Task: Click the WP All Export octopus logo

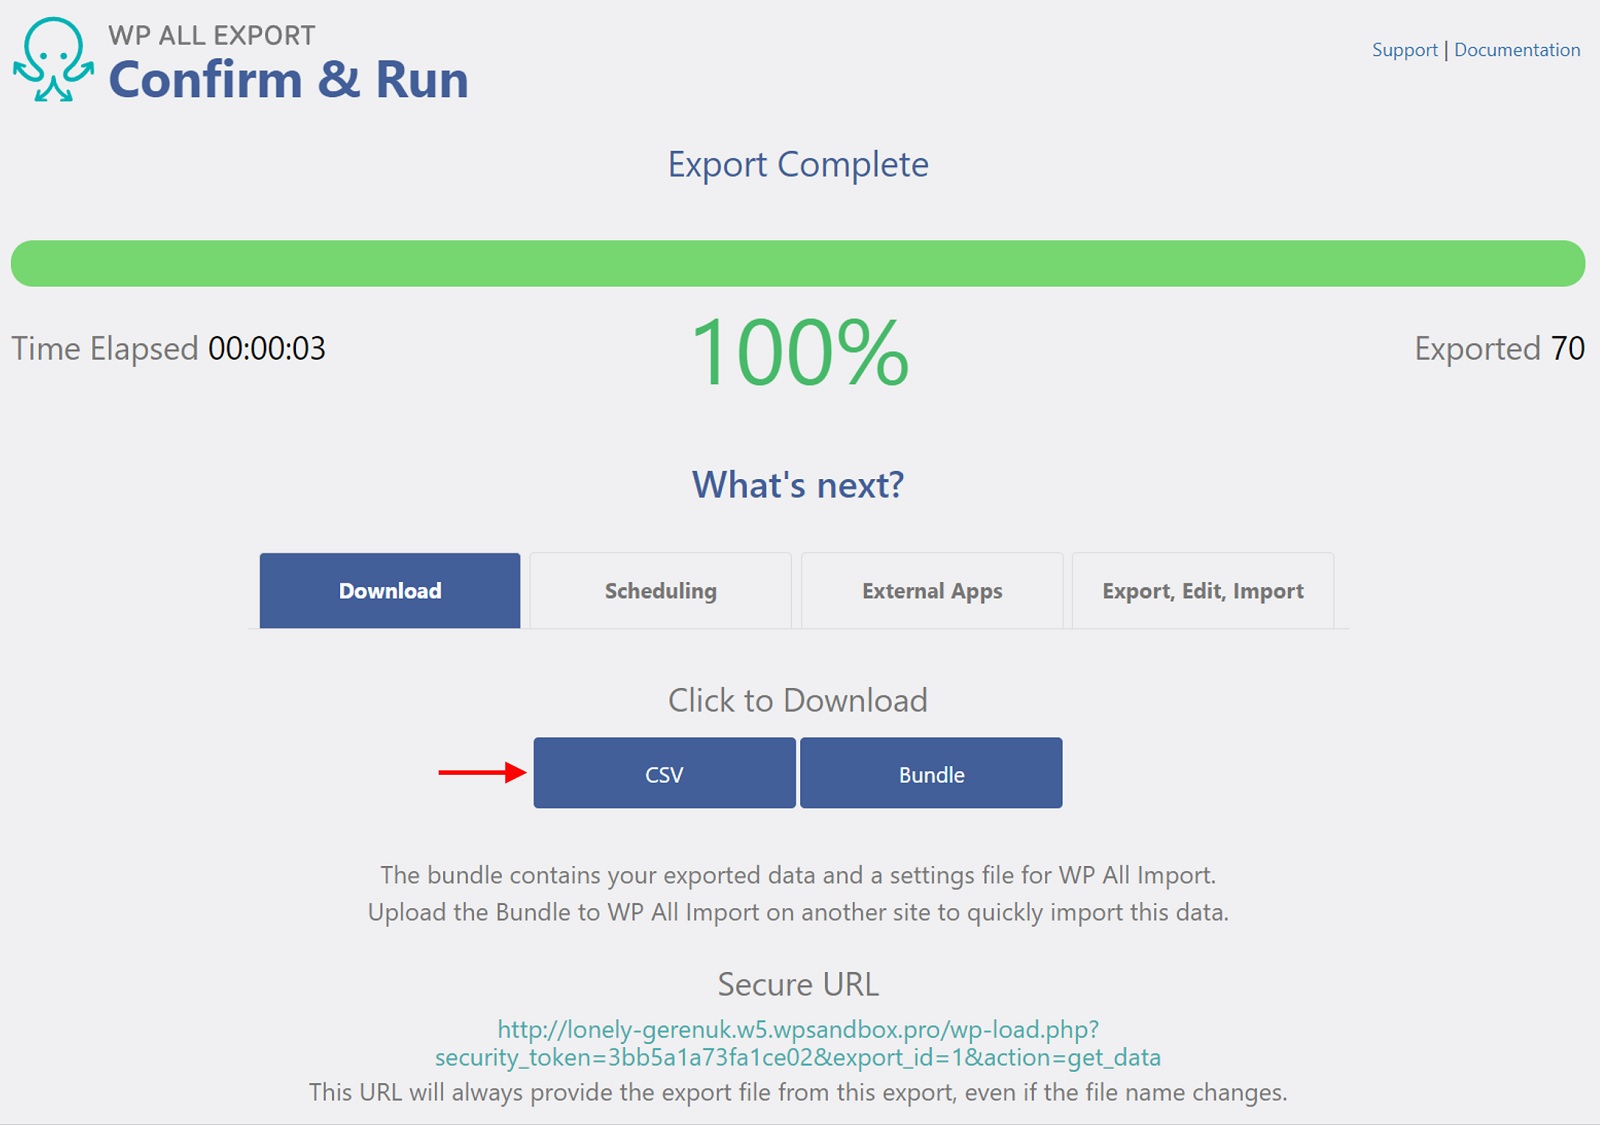Action: (53, 60)
